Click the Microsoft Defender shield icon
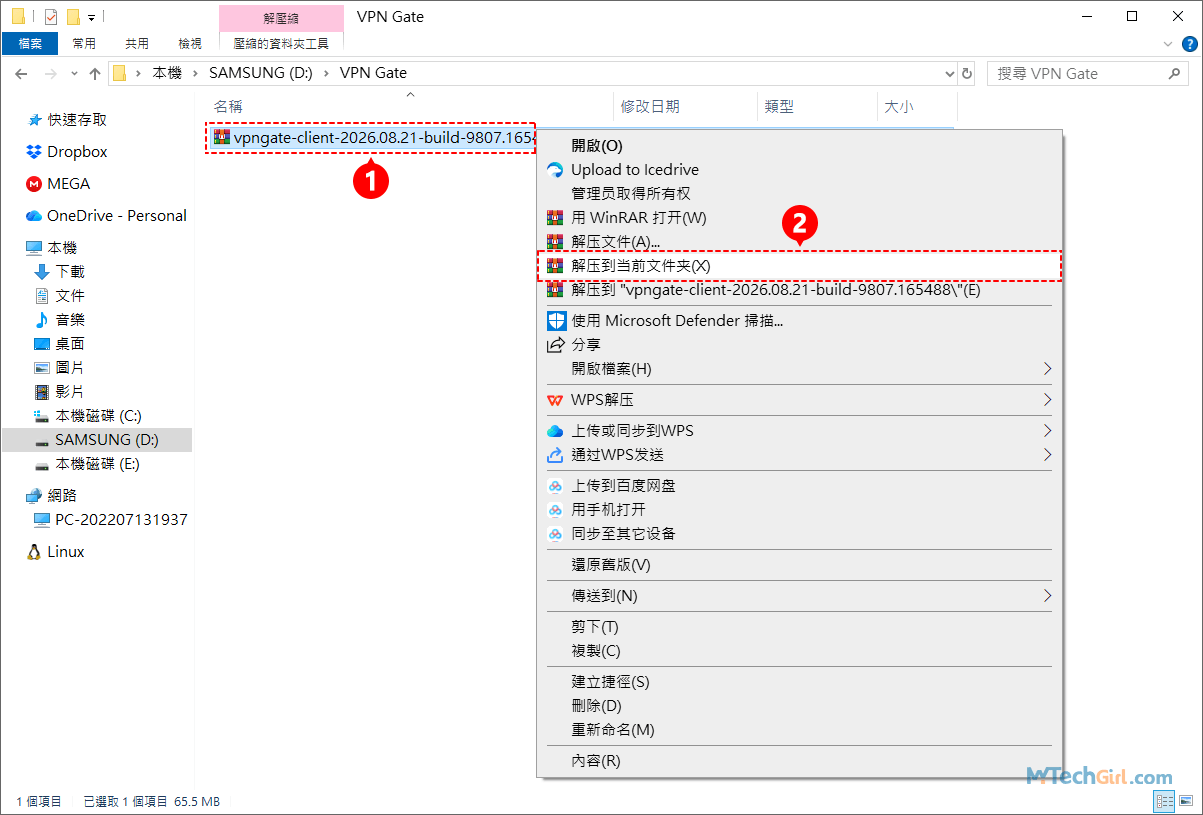 pyautogui.click(x=555, y=321)
